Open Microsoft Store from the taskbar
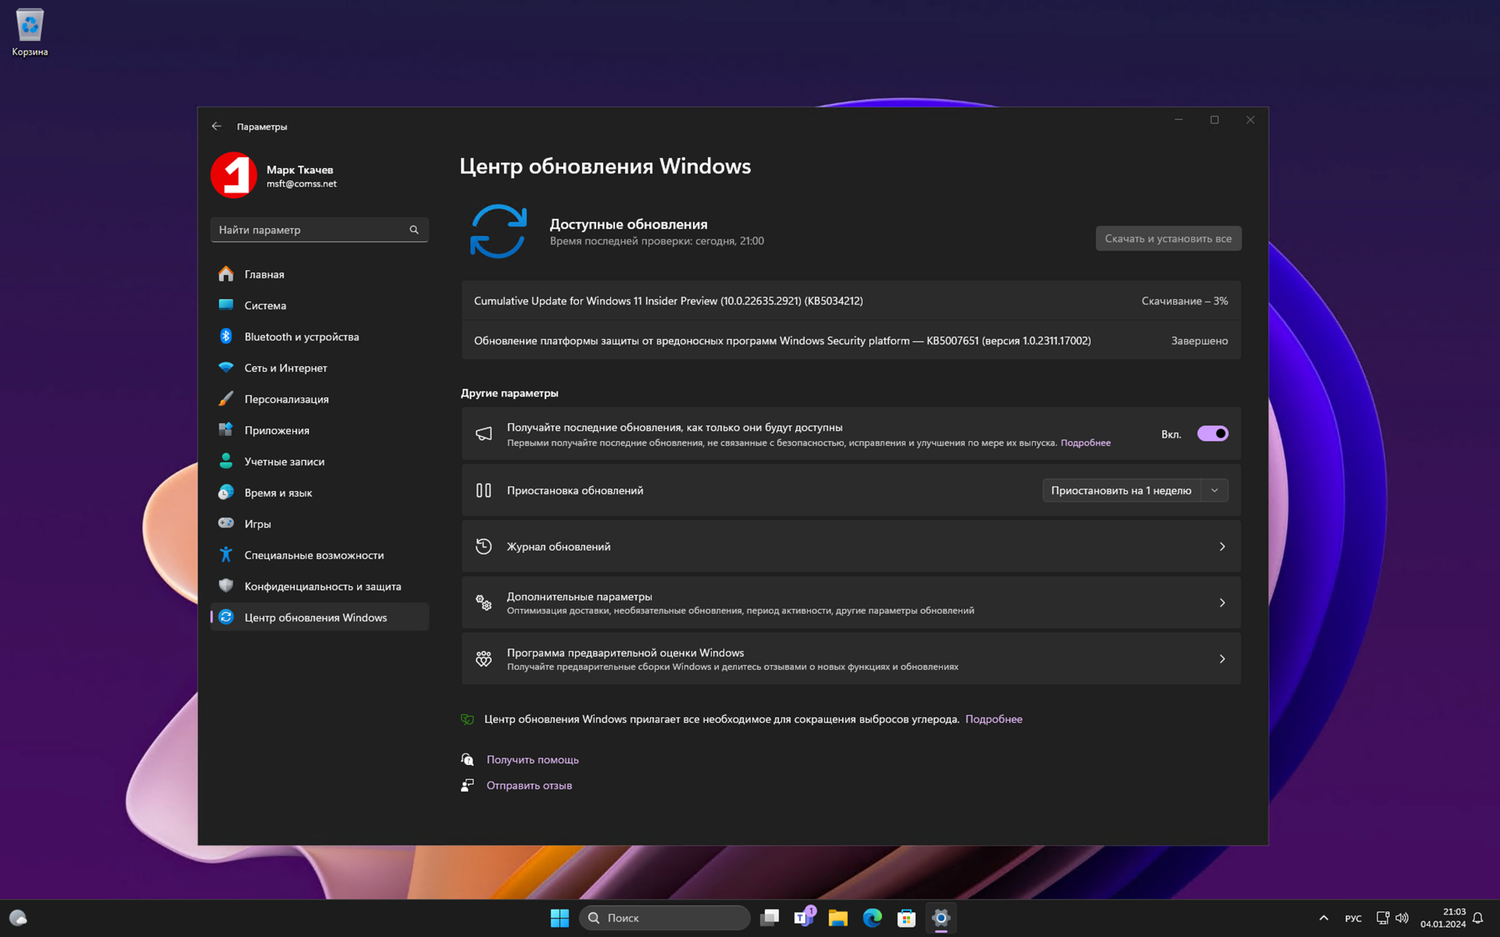1500x937 pixels. click(906, 918)
